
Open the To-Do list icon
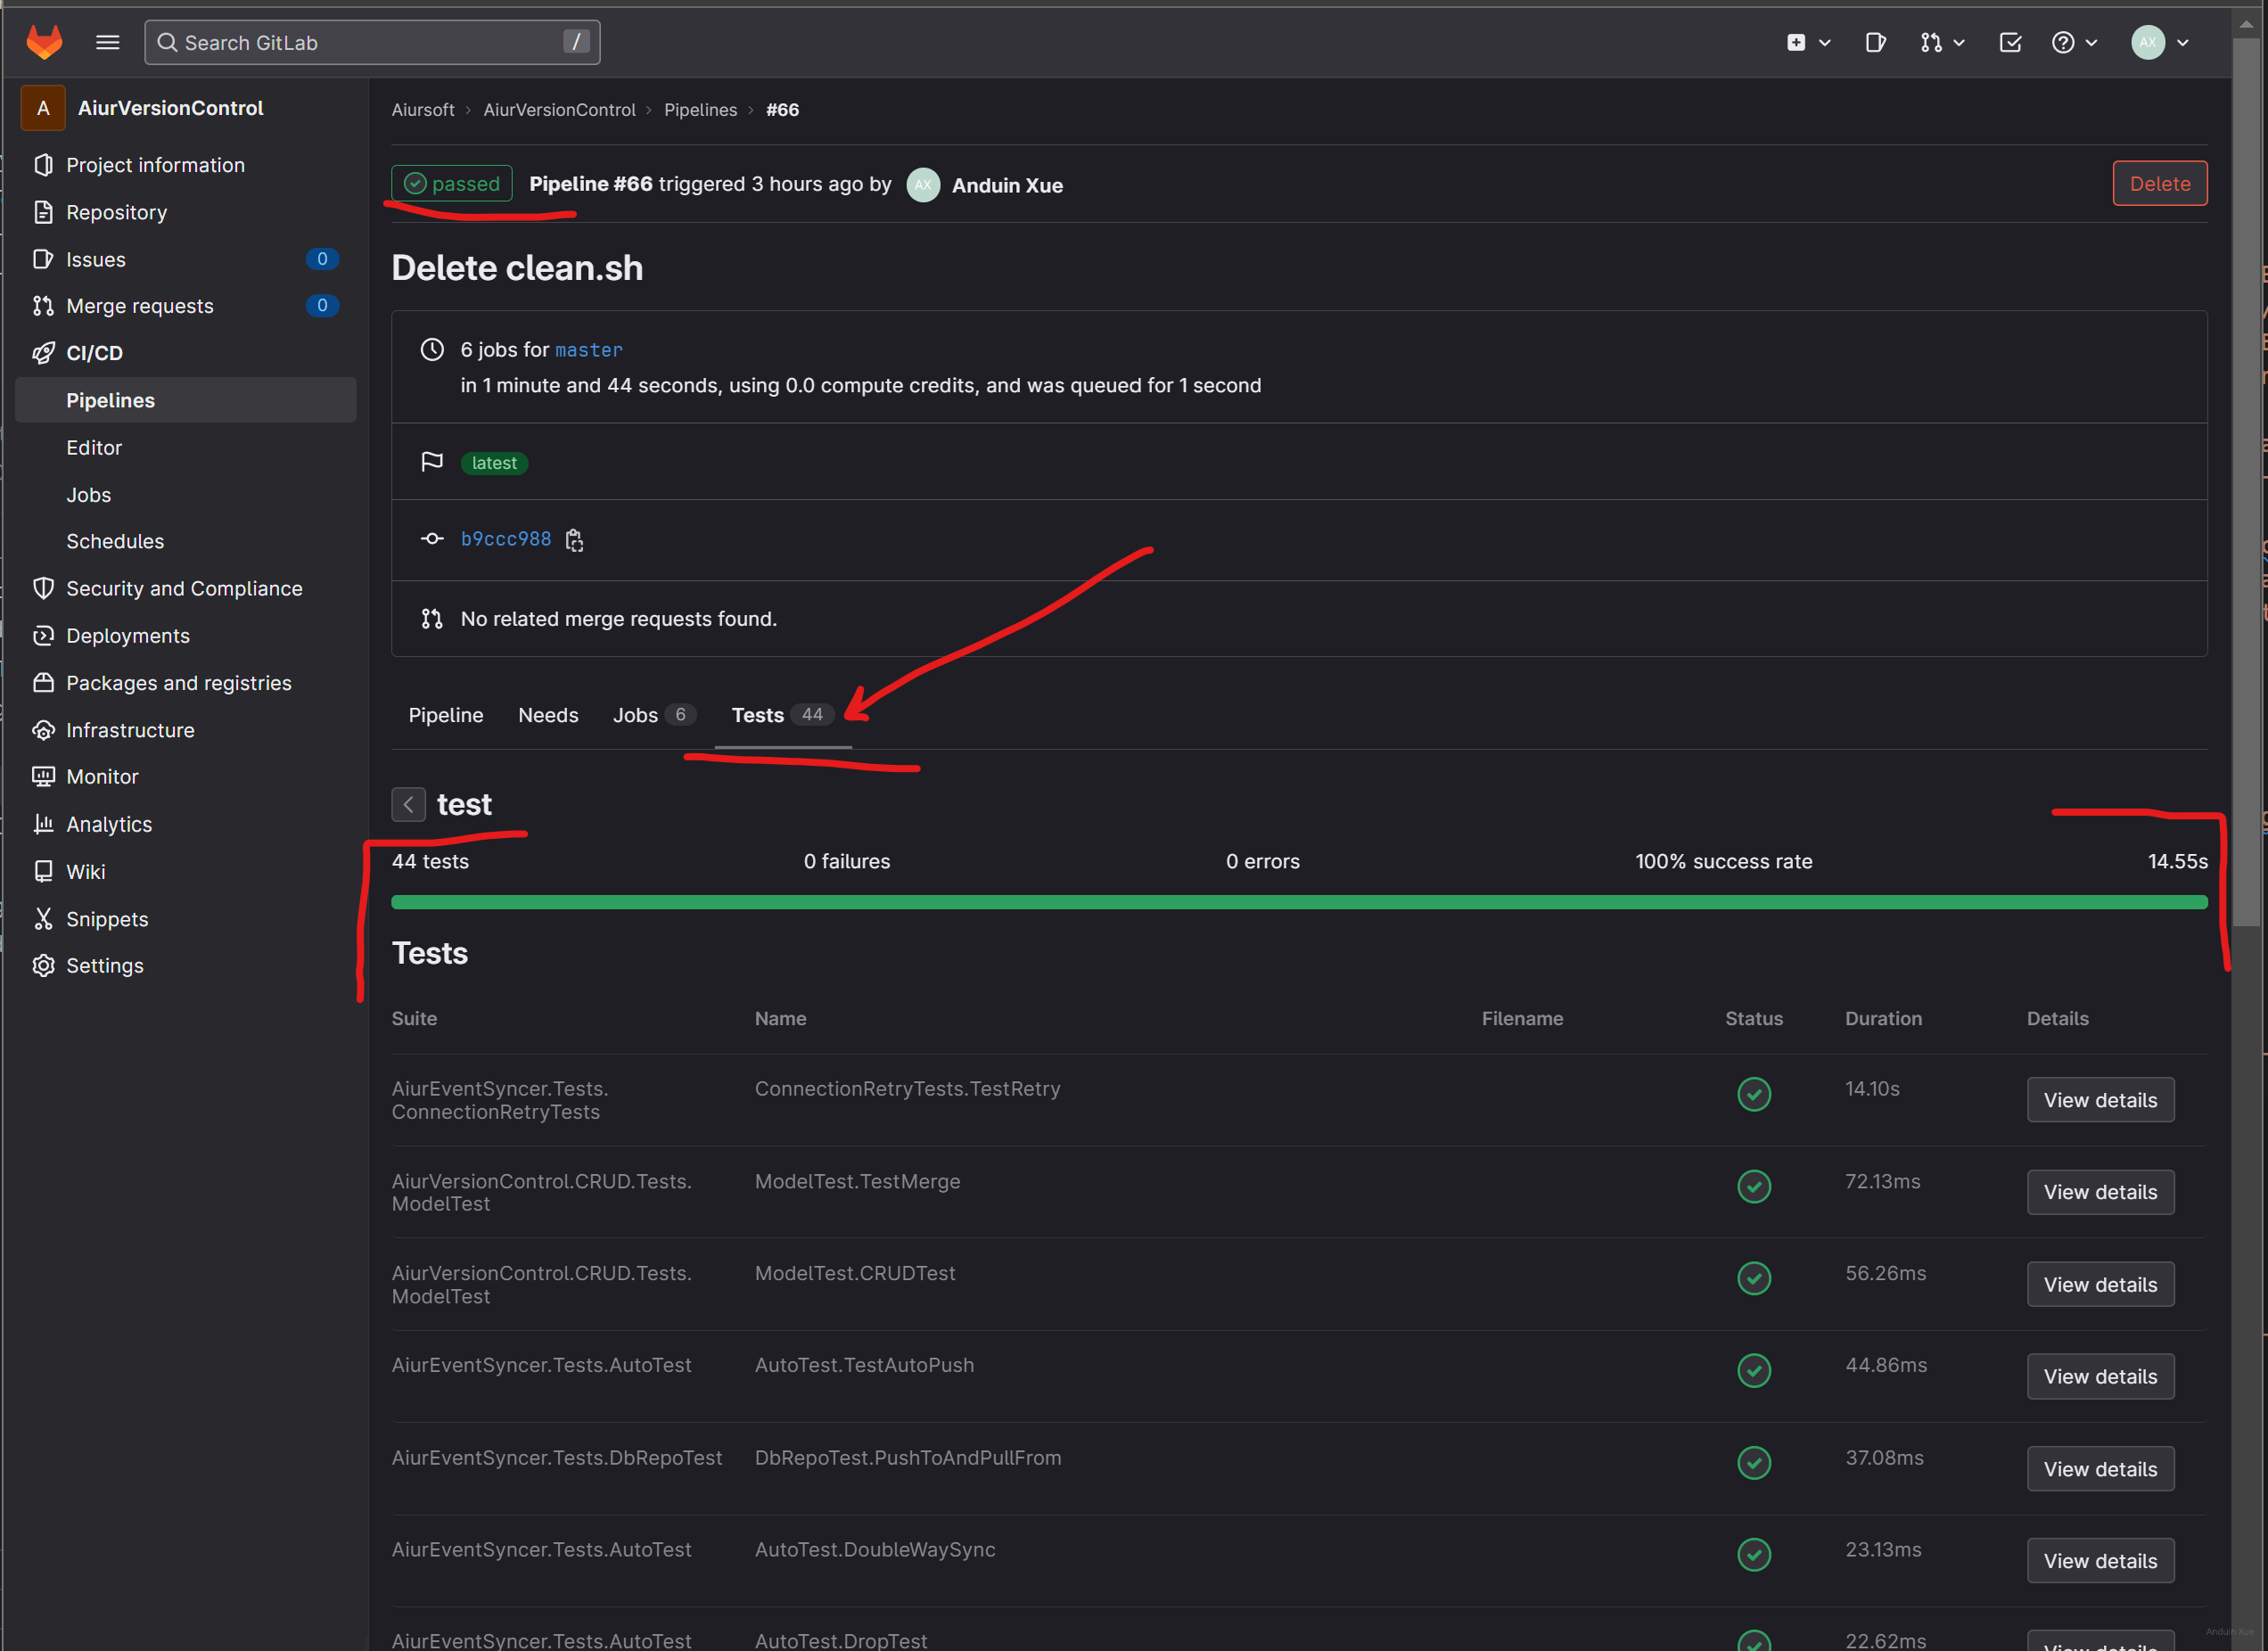[2009, 42]
